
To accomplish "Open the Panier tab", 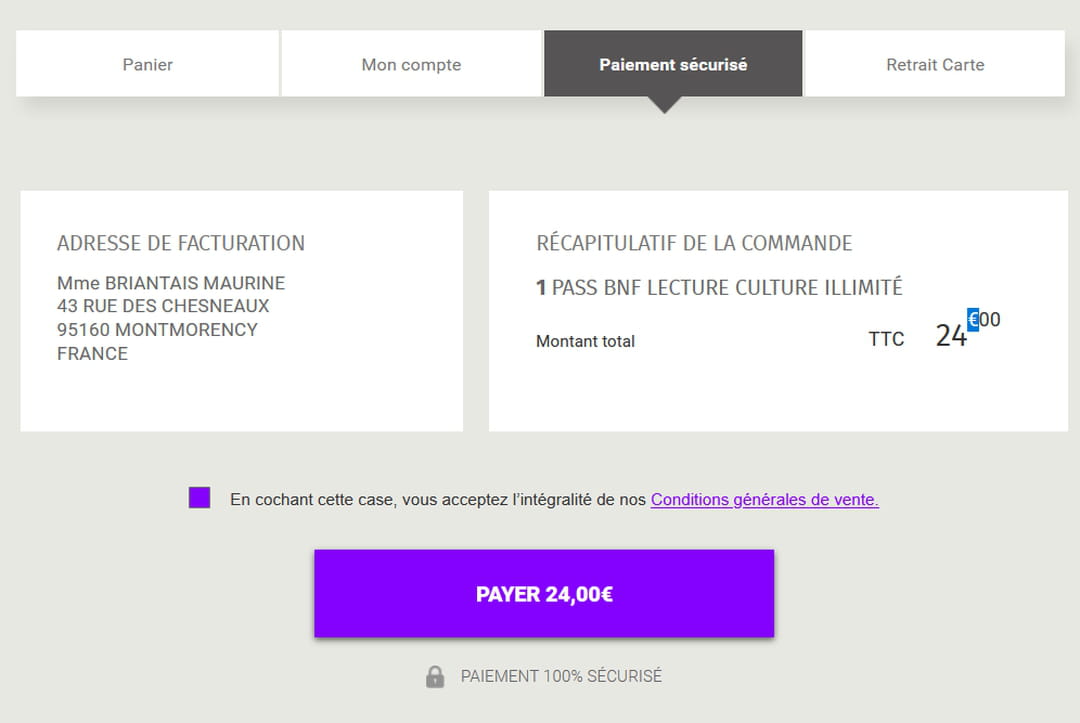I will click(x=148, y=64).
